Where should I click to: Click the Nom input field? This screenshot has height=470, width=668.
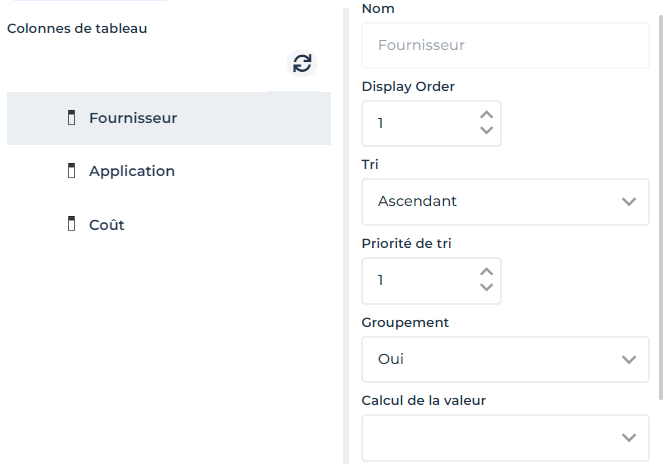(x=505, y=45)
